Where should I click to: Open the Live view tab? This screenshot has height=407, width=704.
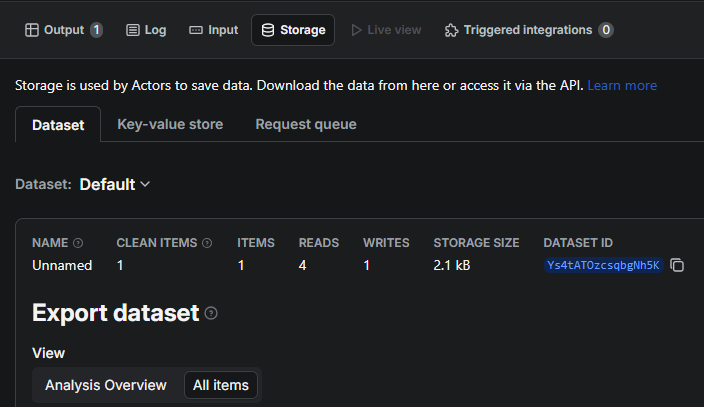tap(386, 30)
